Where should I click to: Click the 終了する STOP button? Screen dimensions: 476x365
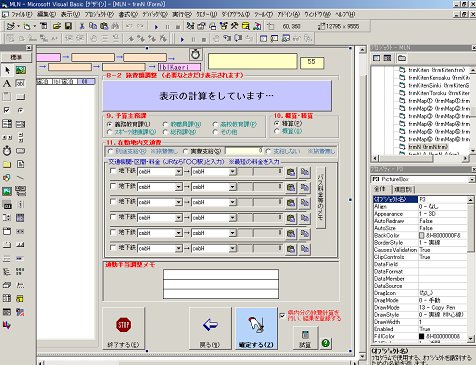123,328
